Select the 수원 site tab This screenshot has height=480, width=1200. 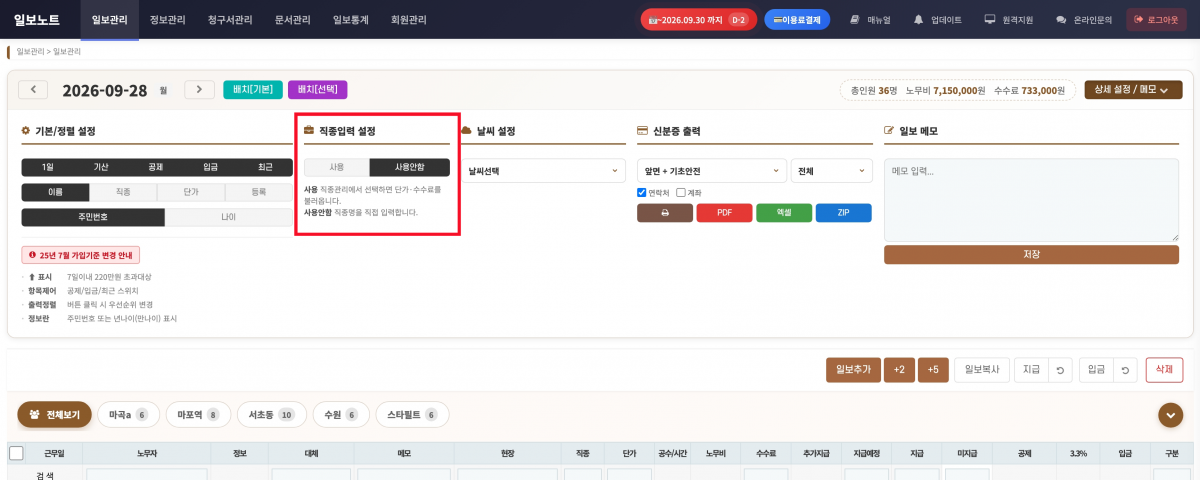coord(341,414)
